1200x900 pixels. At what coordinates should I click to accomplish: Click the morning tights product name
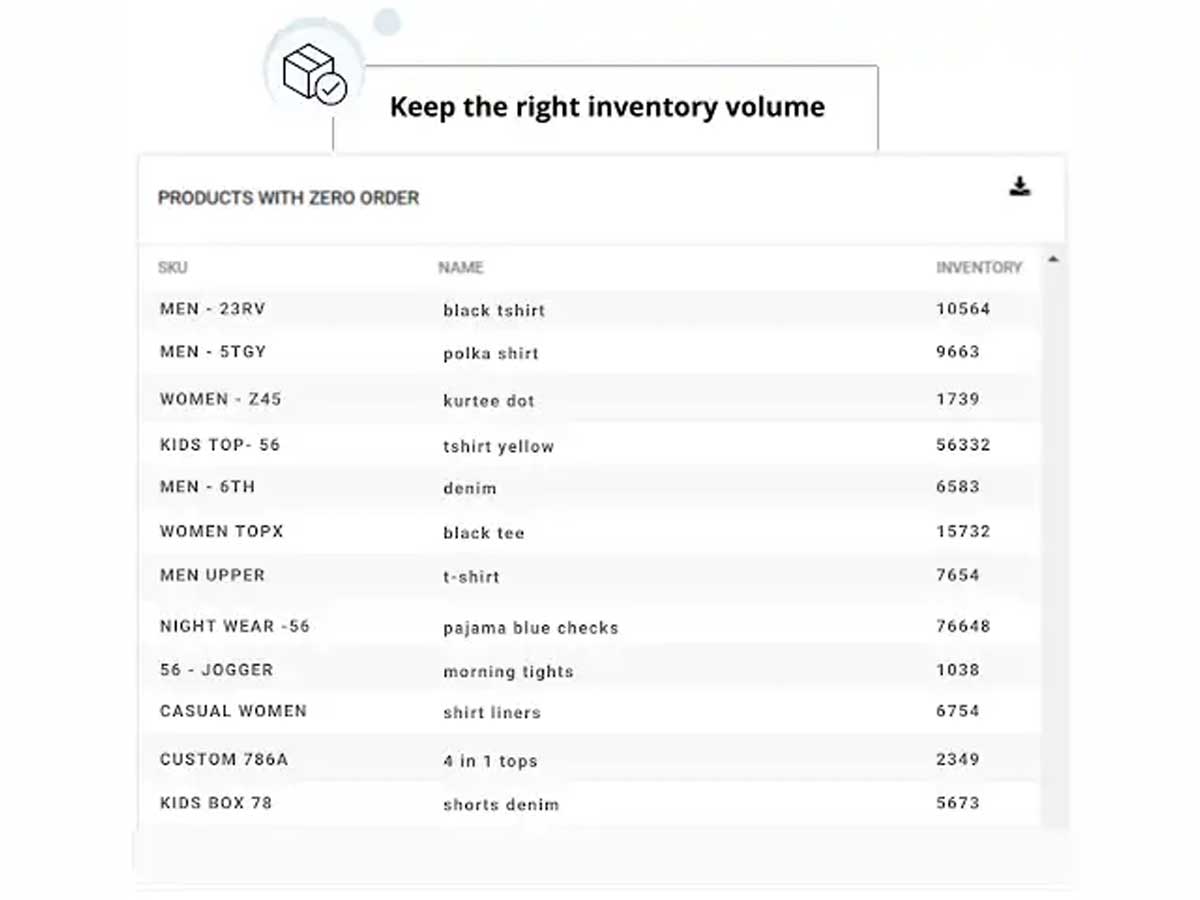tap(508, 672)
